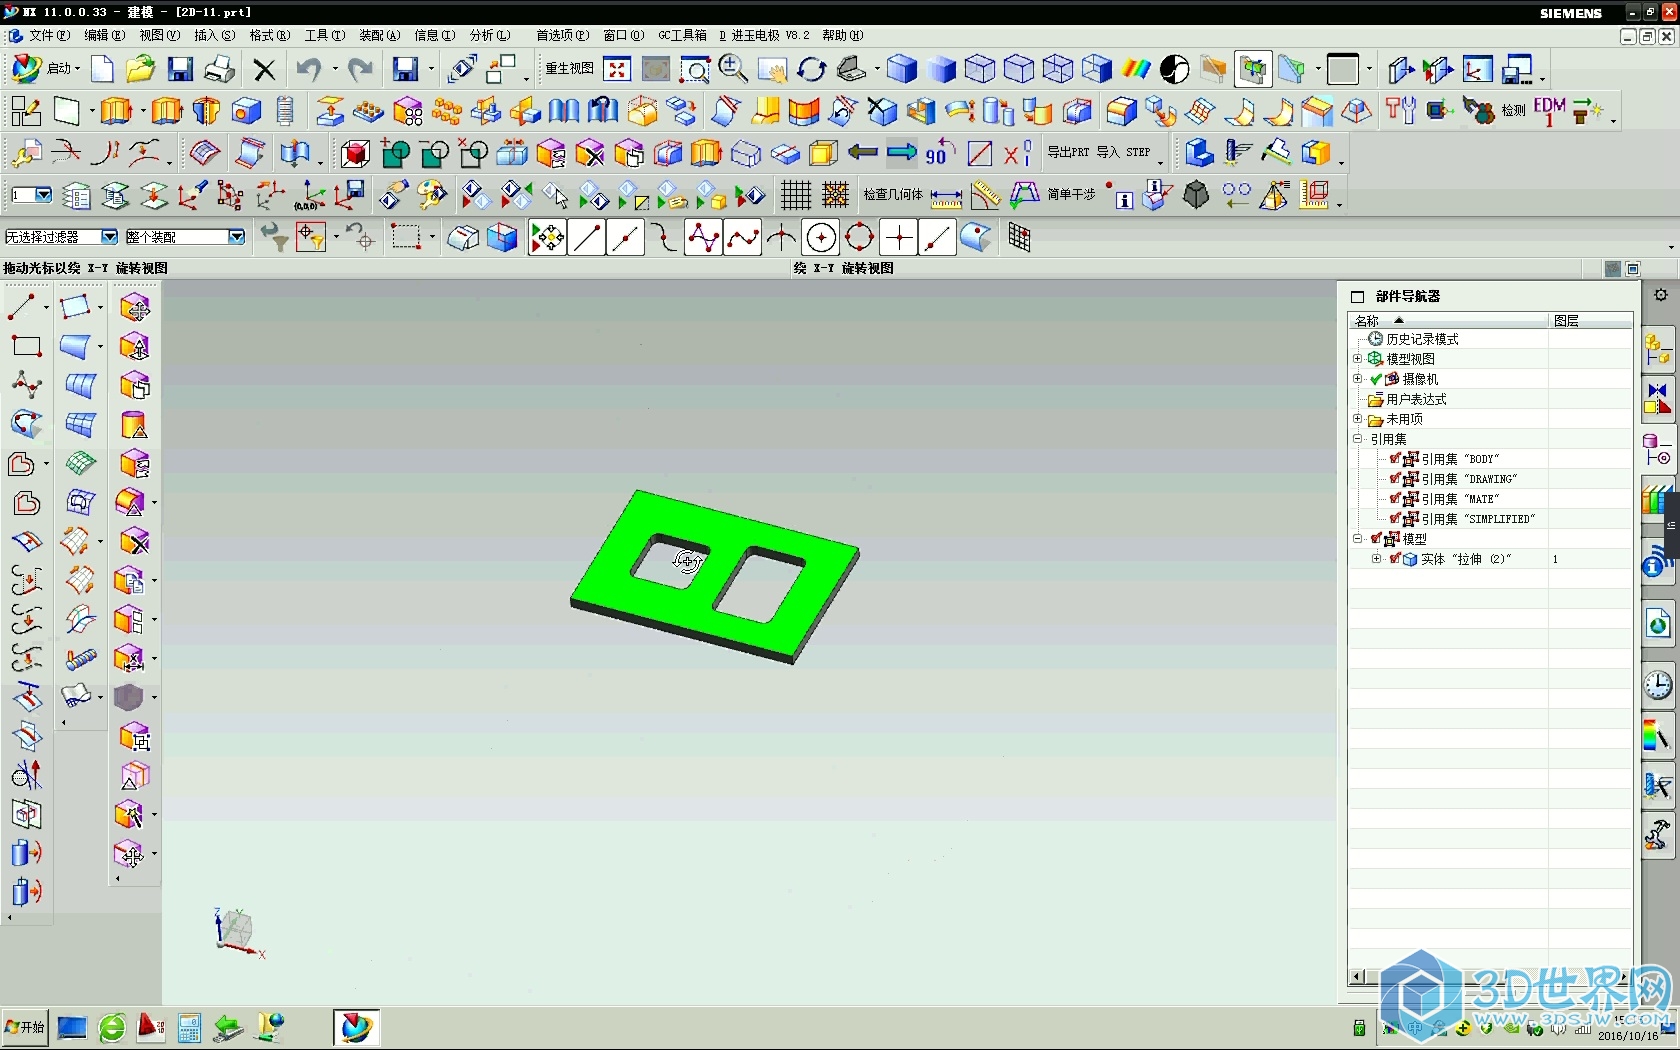This screenshot has height=1050, width=1680.
Task: Expand the 实体 "拉伸 (2)" node
Action: tap(1376, 558)
